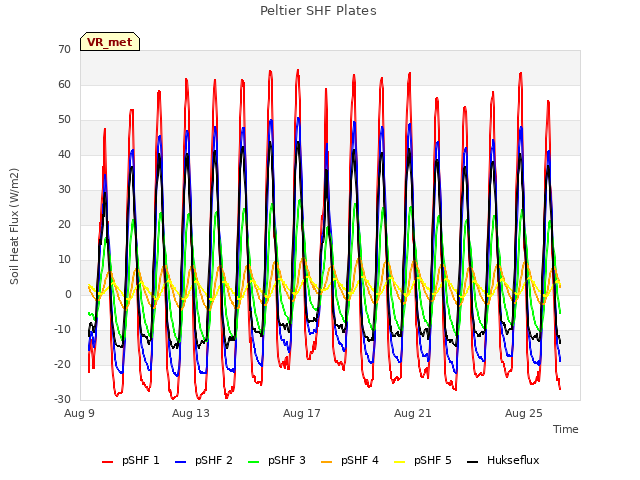Toggle pSHF 2 legend entry
Viewport: 640px width, 480px height.
[x=204, y=460]
